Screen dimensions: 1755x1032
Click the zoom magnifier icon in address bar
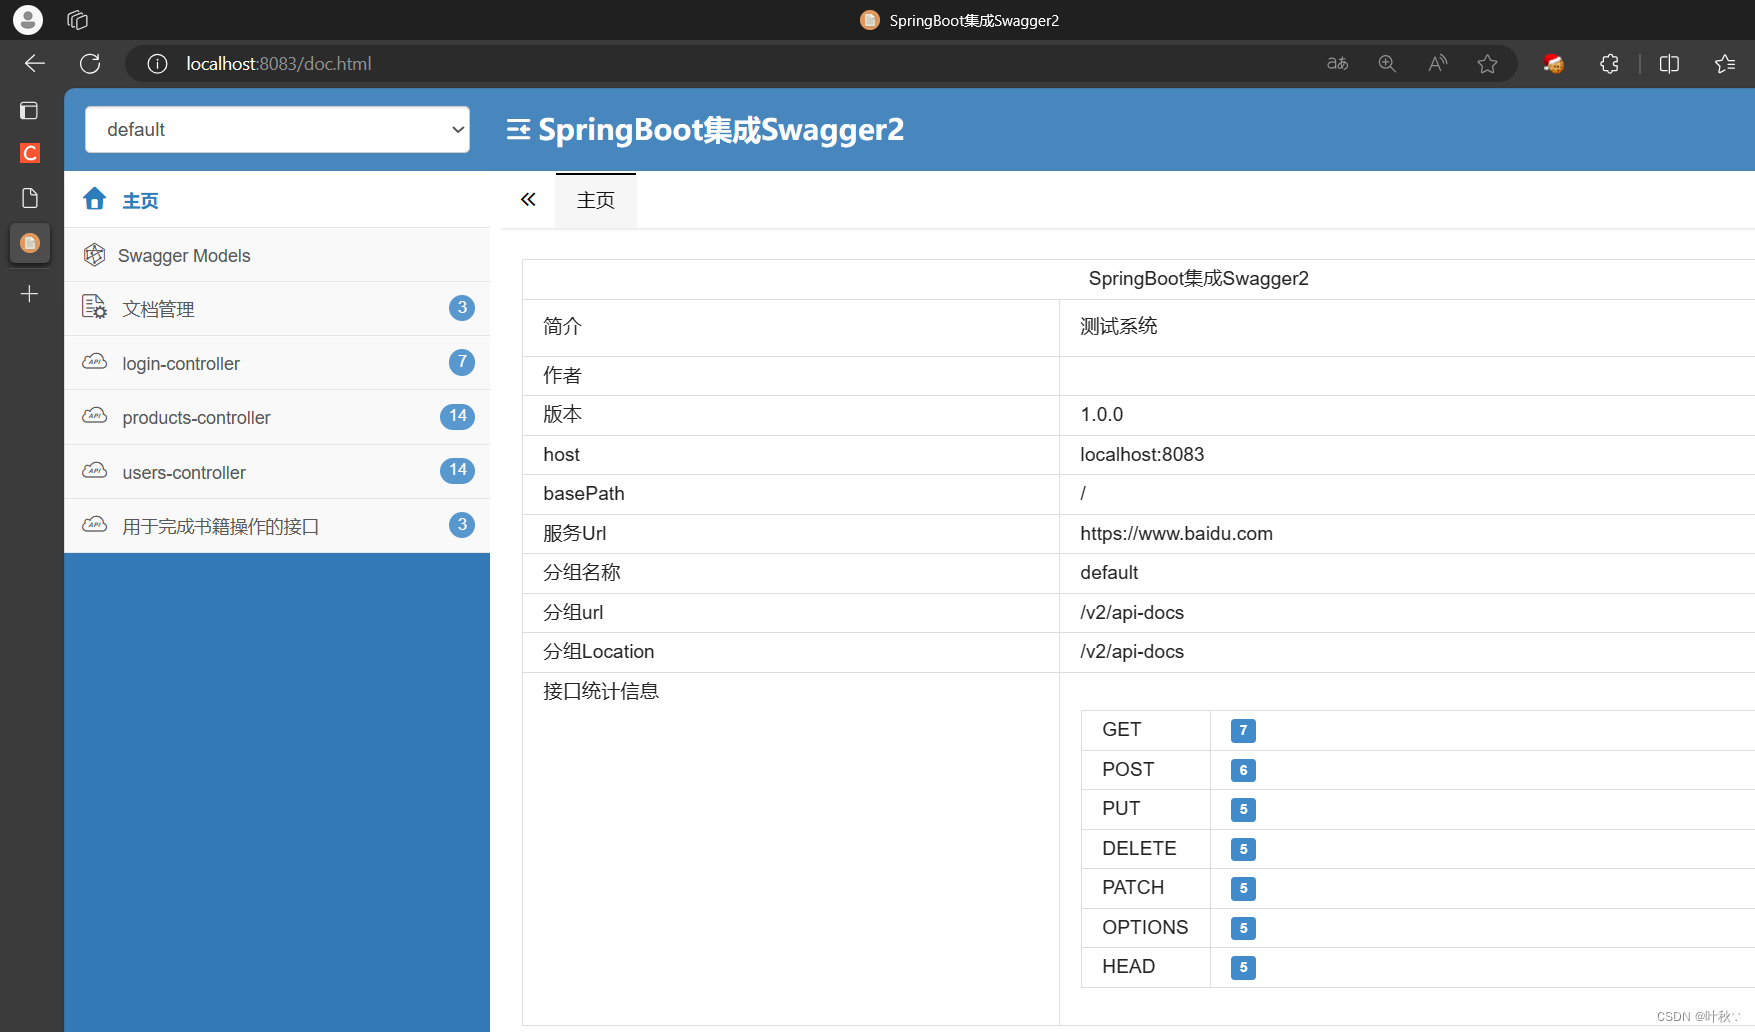coord(1387,64)
